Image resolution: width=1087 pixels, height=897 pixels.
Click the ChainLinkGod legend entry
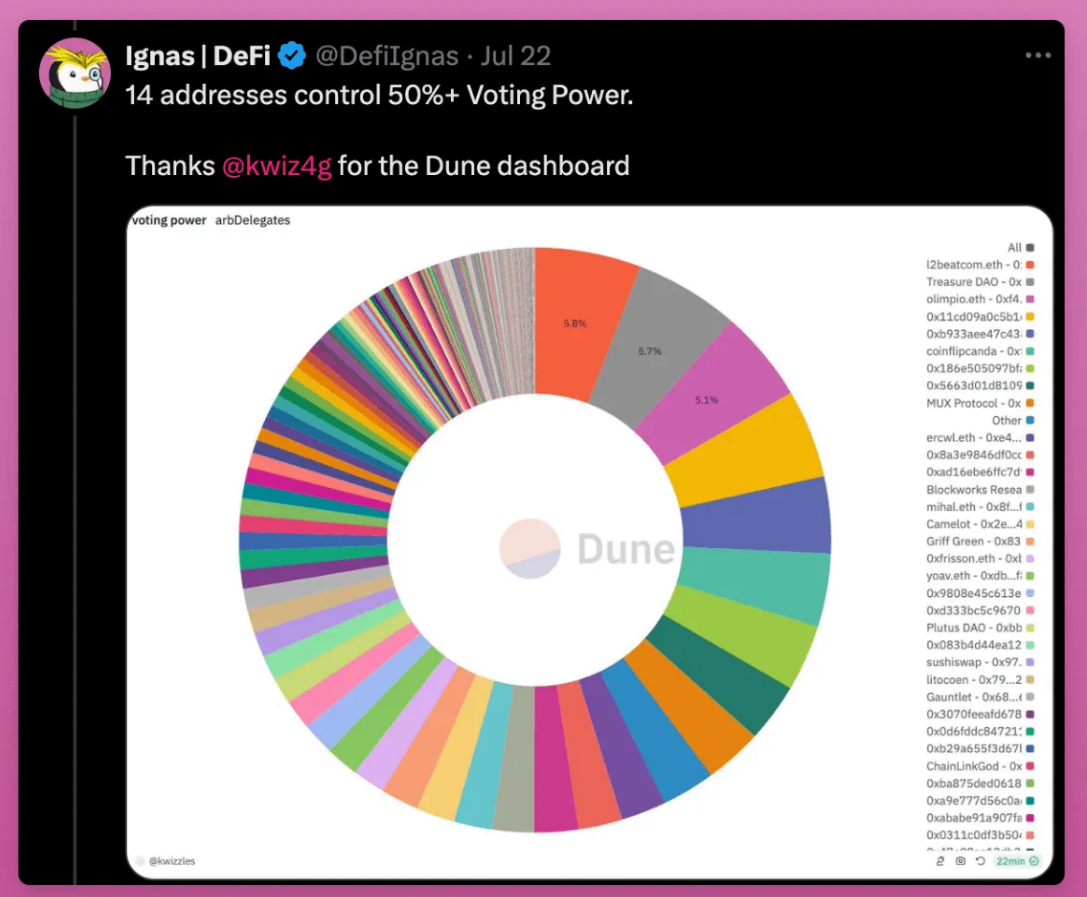click(980, 766)
